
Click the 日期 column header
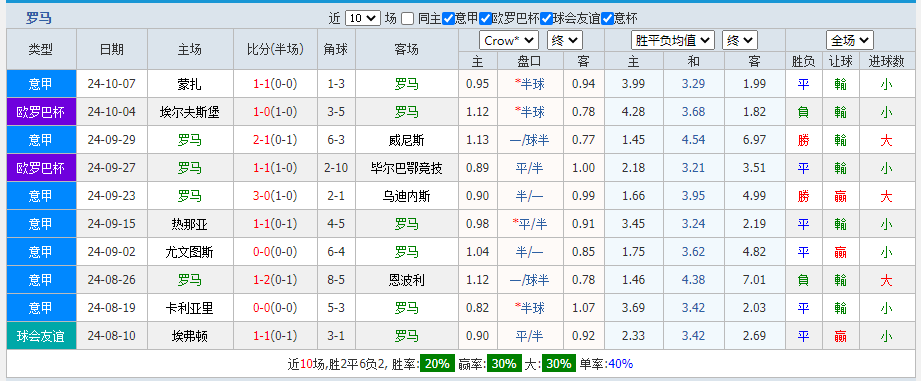tap(112, 49)
